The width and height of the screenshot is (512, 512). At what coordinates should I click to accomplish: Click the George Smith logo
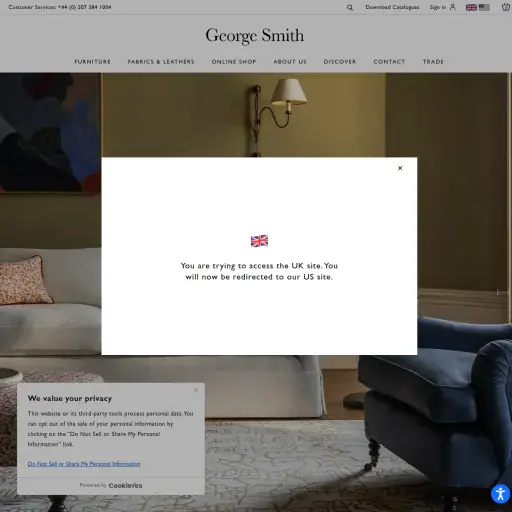255,36
